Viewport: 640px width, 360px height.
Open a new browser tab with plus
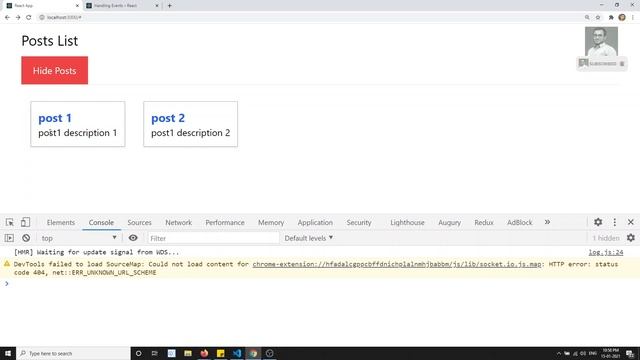click(x=169, y=6)
